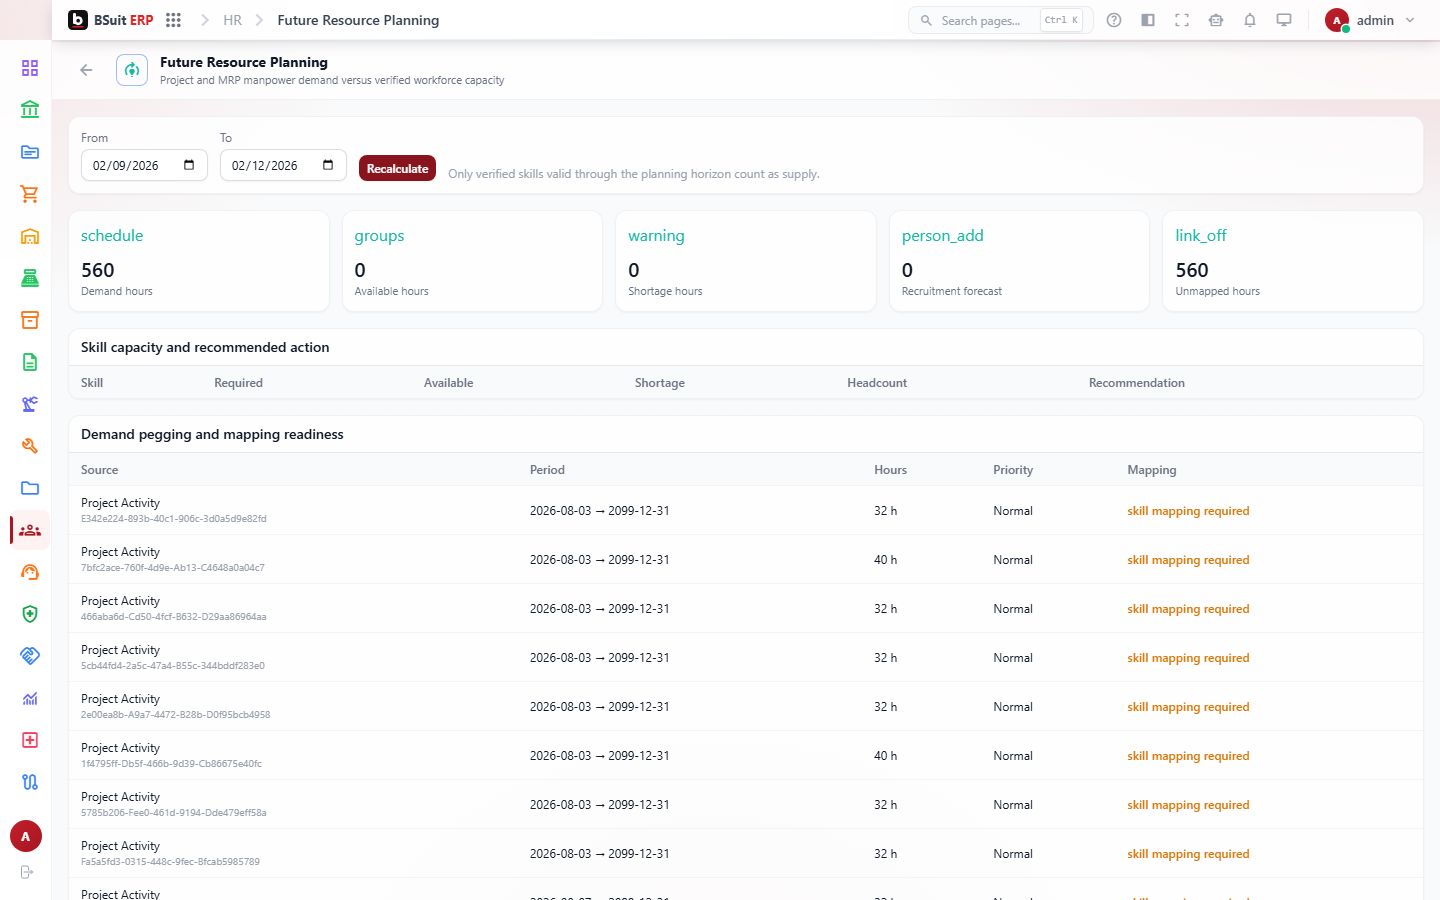Open the dashboard grid icon in sidebar

tap(30, 68)
